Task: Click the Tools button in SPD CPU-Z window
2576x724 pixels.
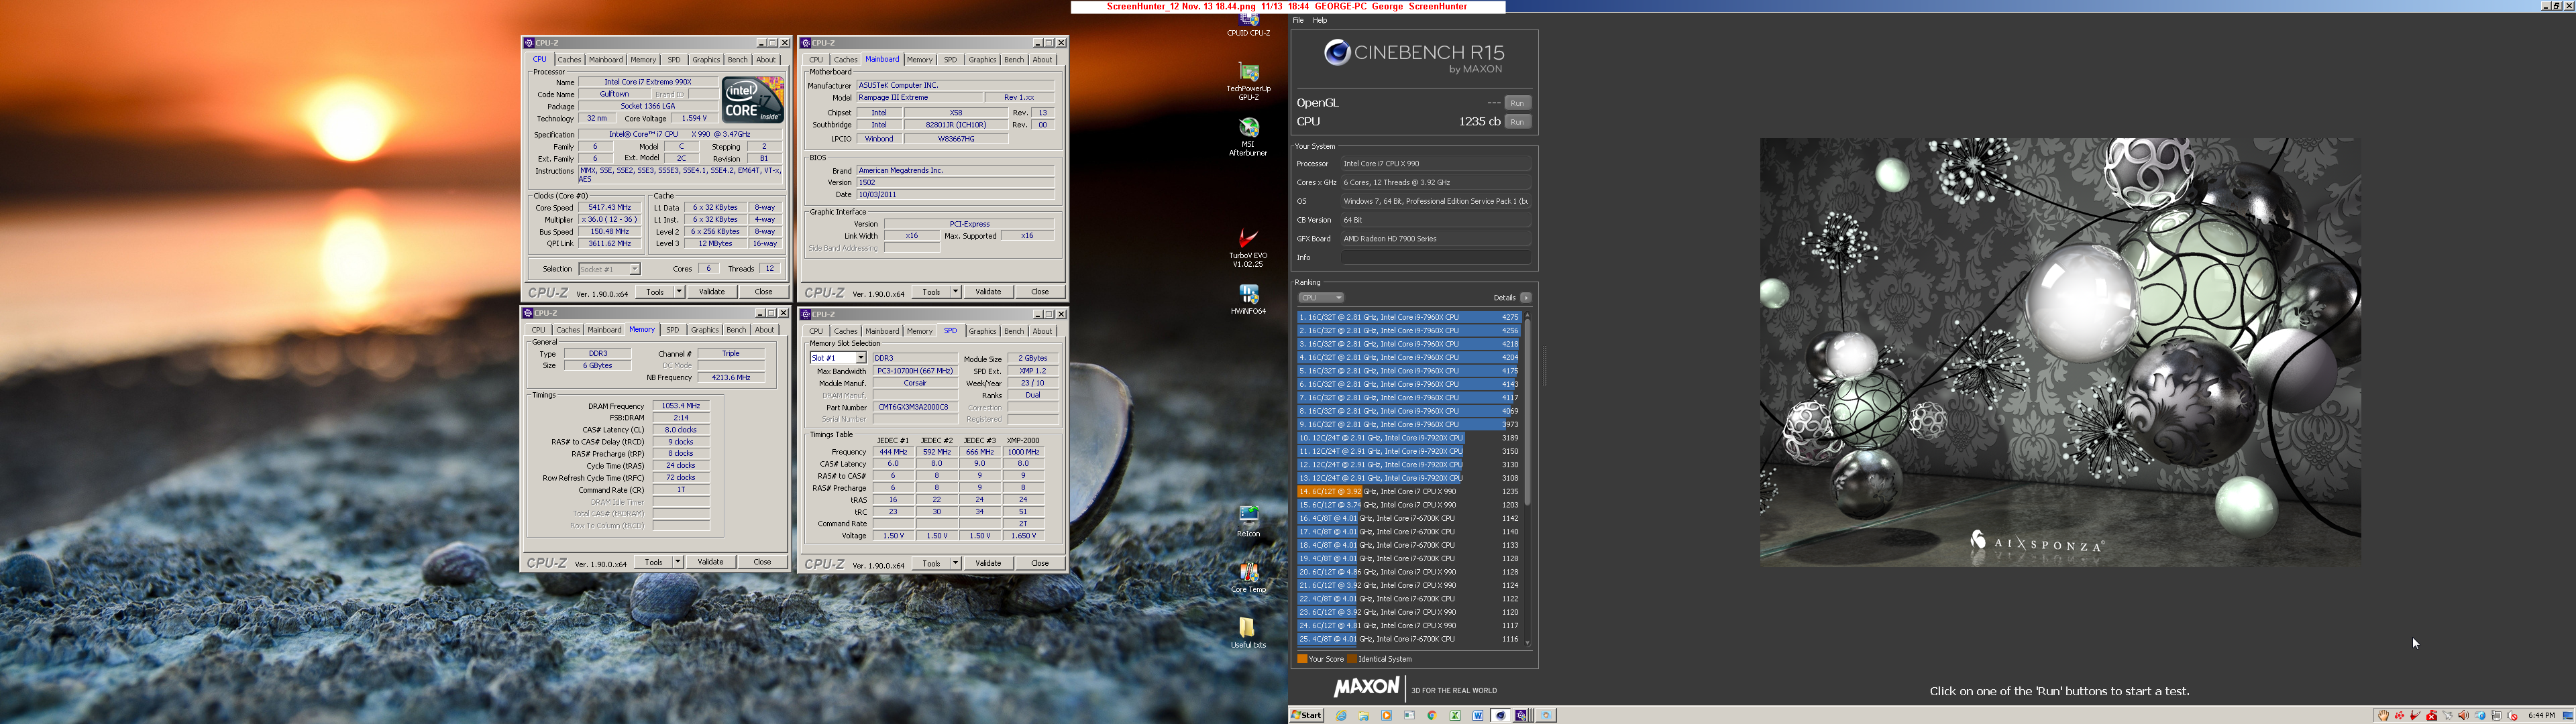Action: (x=931, y=563)
